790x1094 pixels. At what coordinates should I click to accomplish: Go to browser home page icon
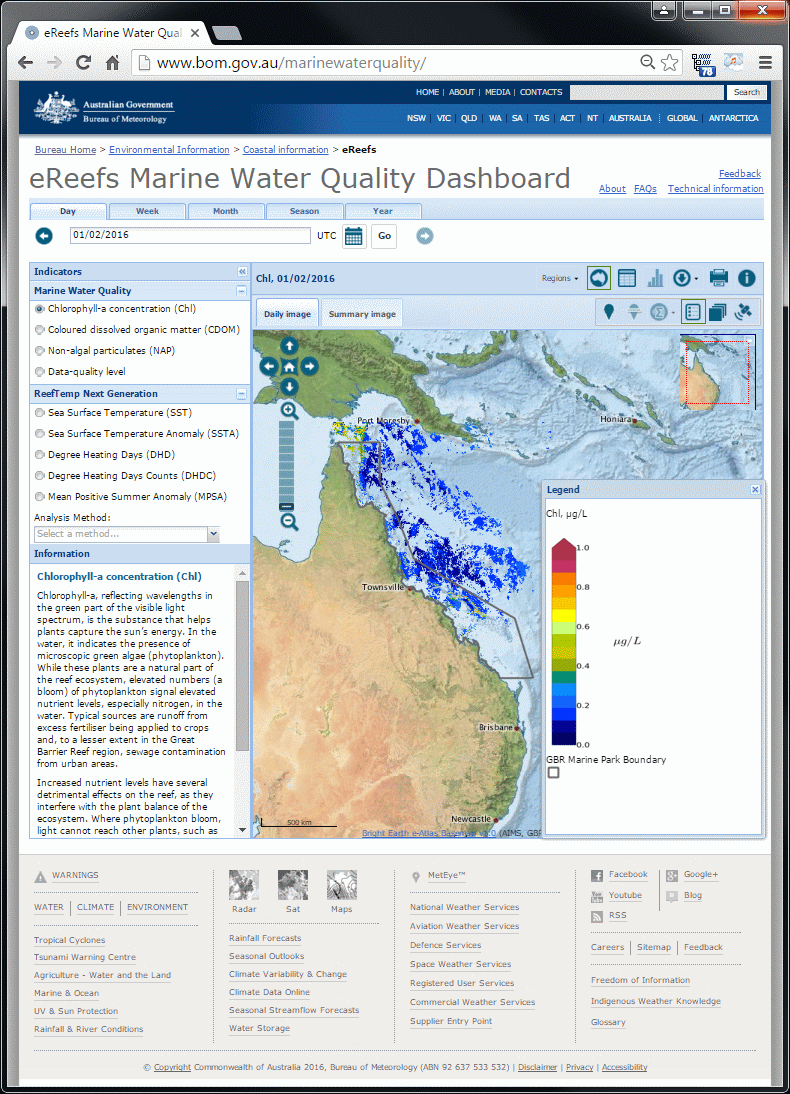point(112,62)
